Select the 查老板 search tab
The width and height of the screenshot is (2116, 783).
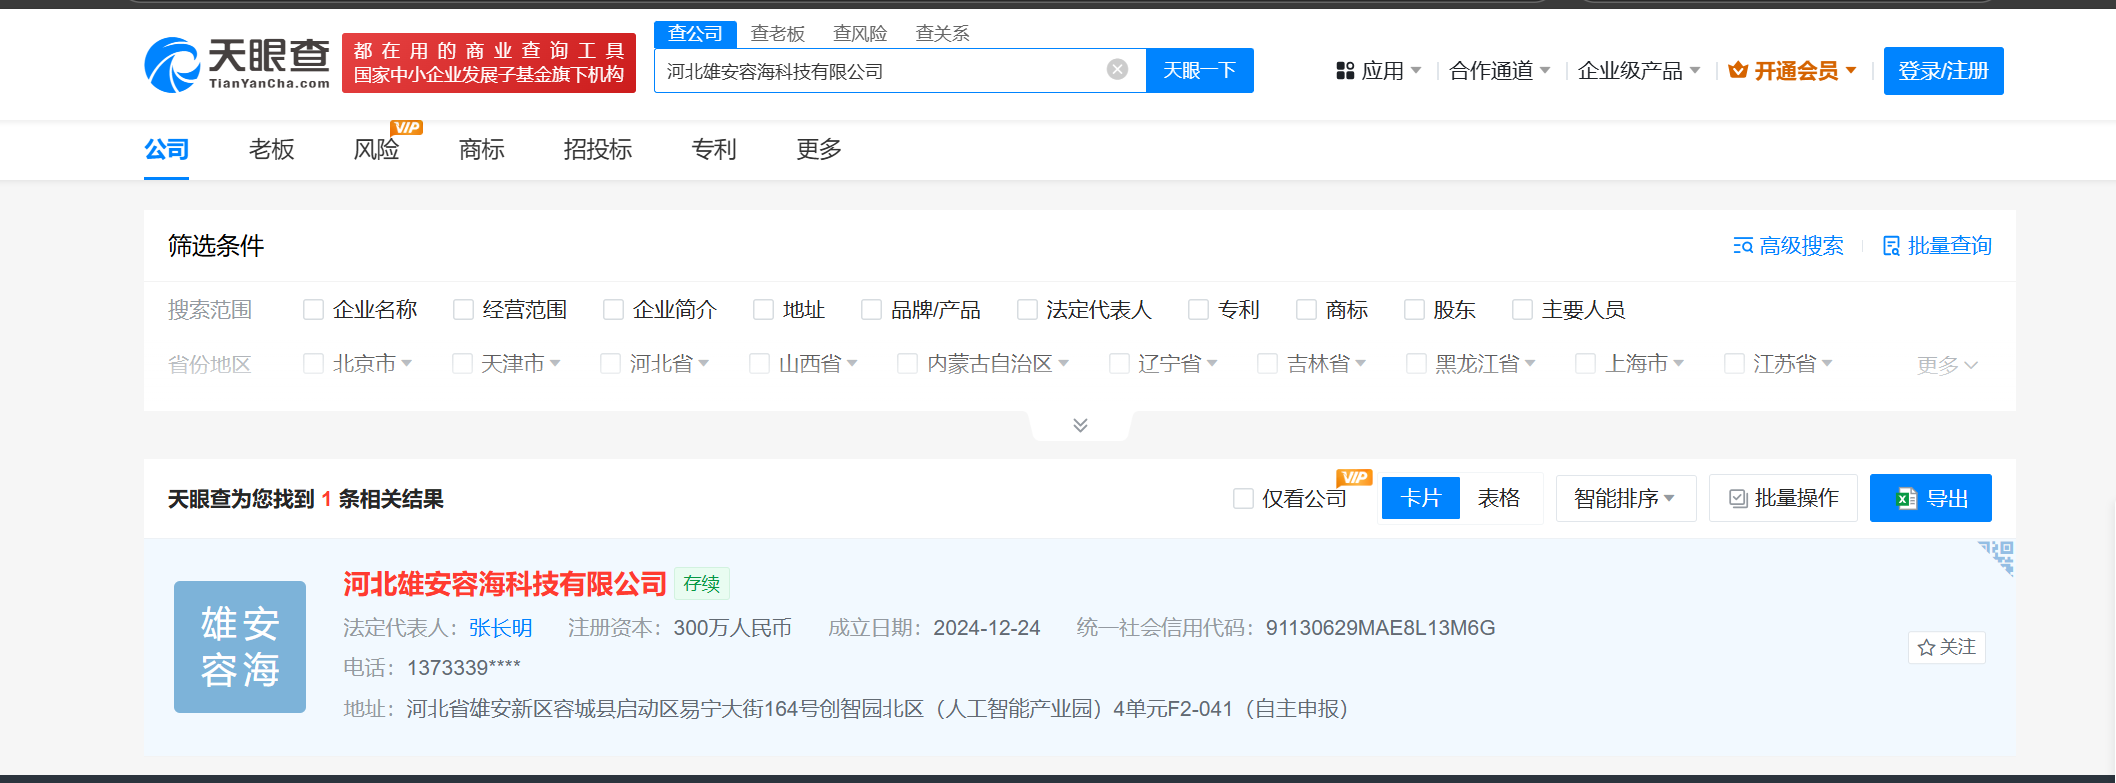click(778, 34)
